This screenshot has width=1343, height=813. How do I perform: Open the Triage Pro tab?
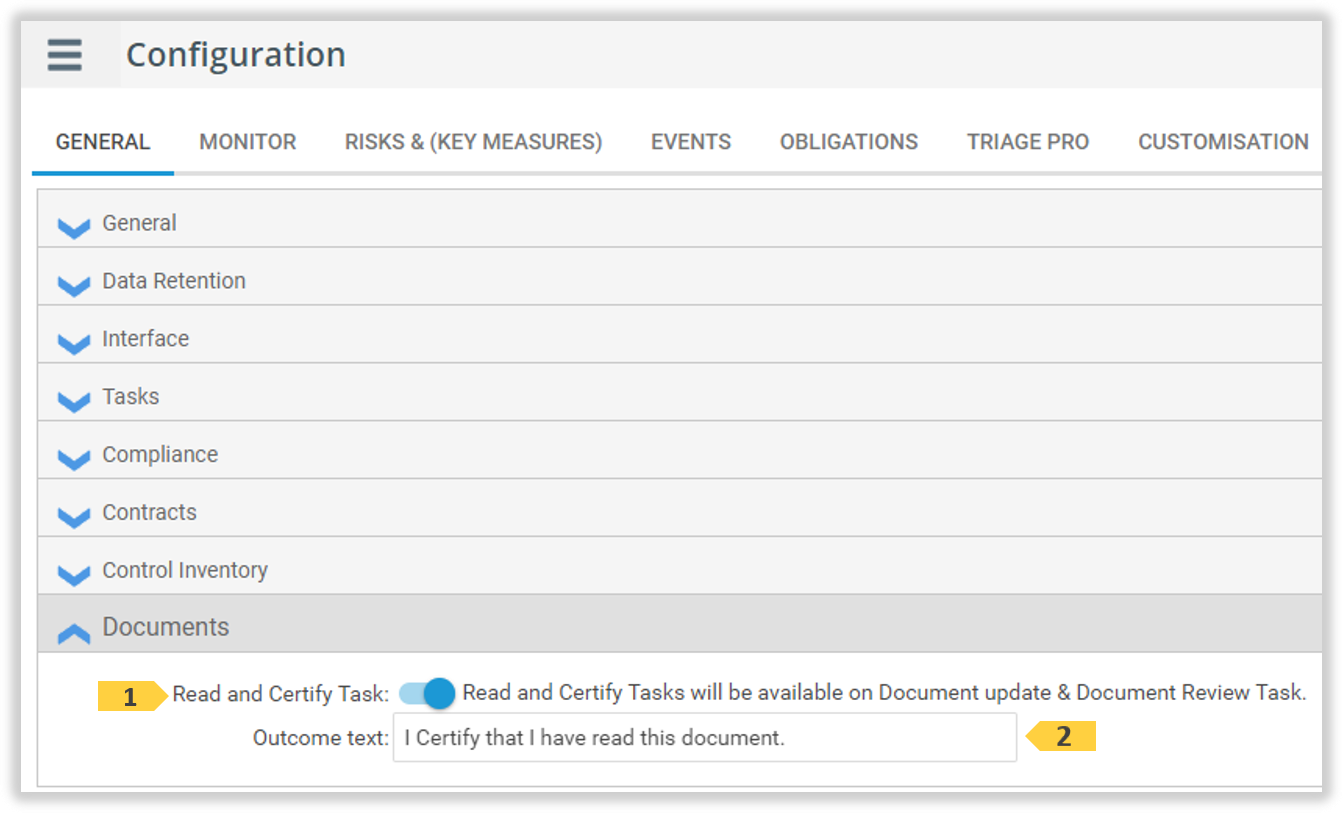[x=1027, y=142]
